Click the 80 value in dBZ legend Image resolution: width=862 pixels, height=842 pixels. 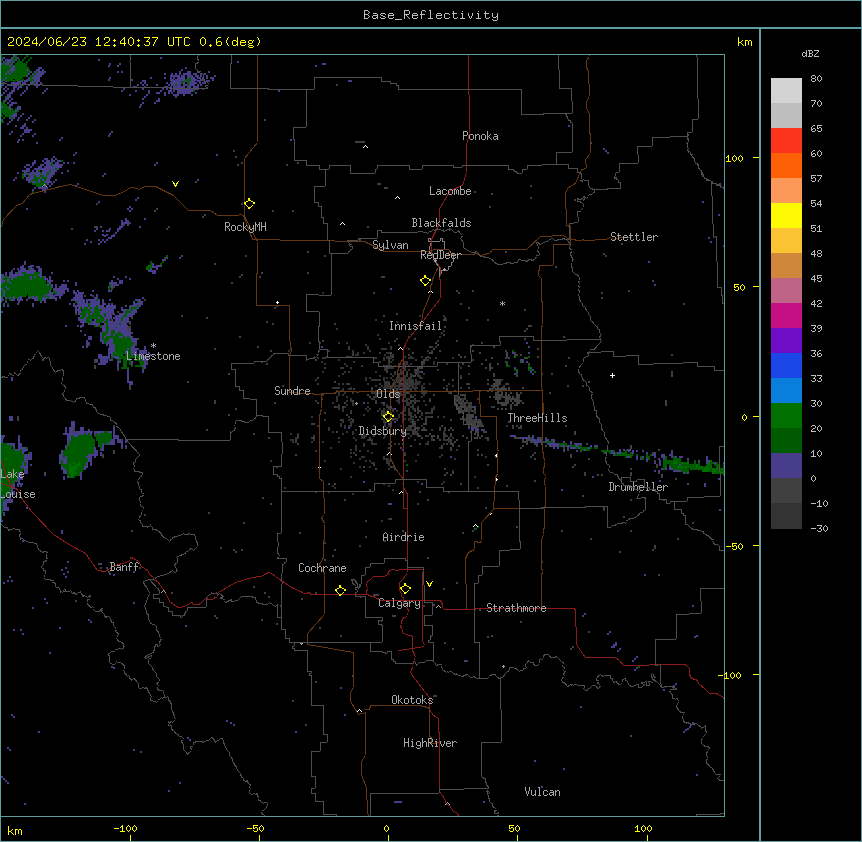816,79
